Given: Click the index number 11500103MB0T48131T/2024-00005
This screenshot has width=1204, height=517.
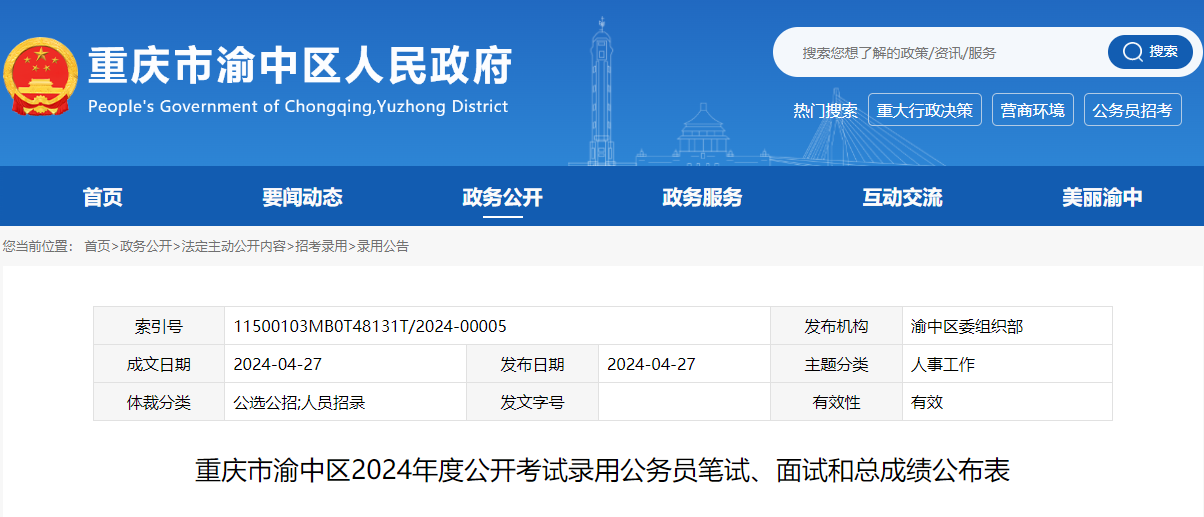Looking at the screenshot, I should [x=370, y=326].
